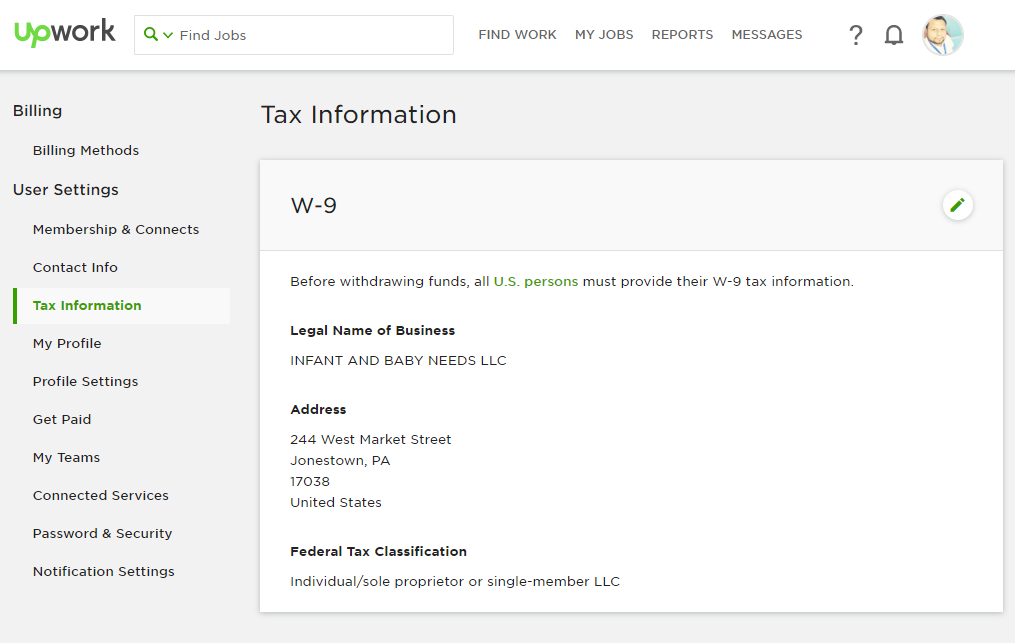Click the 244 West Market Street line
This screenshot has height=643, width=1015.
click(370, 440)
